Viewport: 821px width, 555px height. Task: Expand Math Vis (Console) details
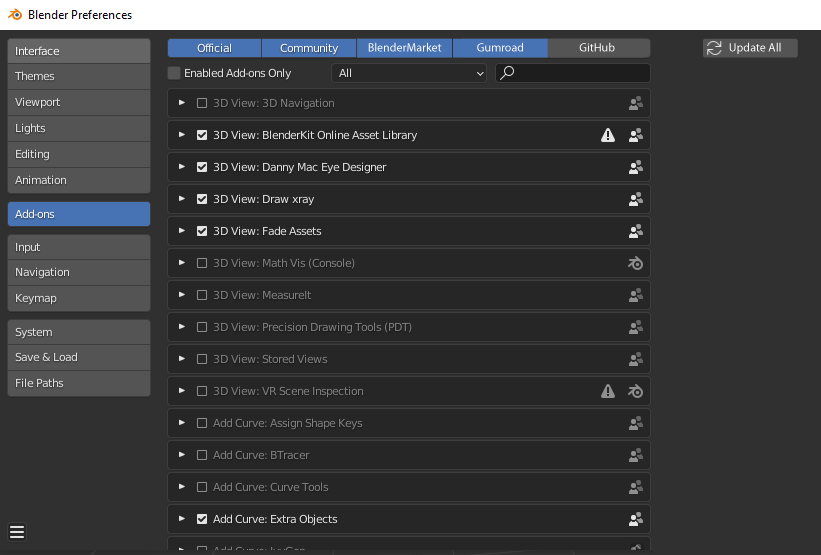point(182,262)
